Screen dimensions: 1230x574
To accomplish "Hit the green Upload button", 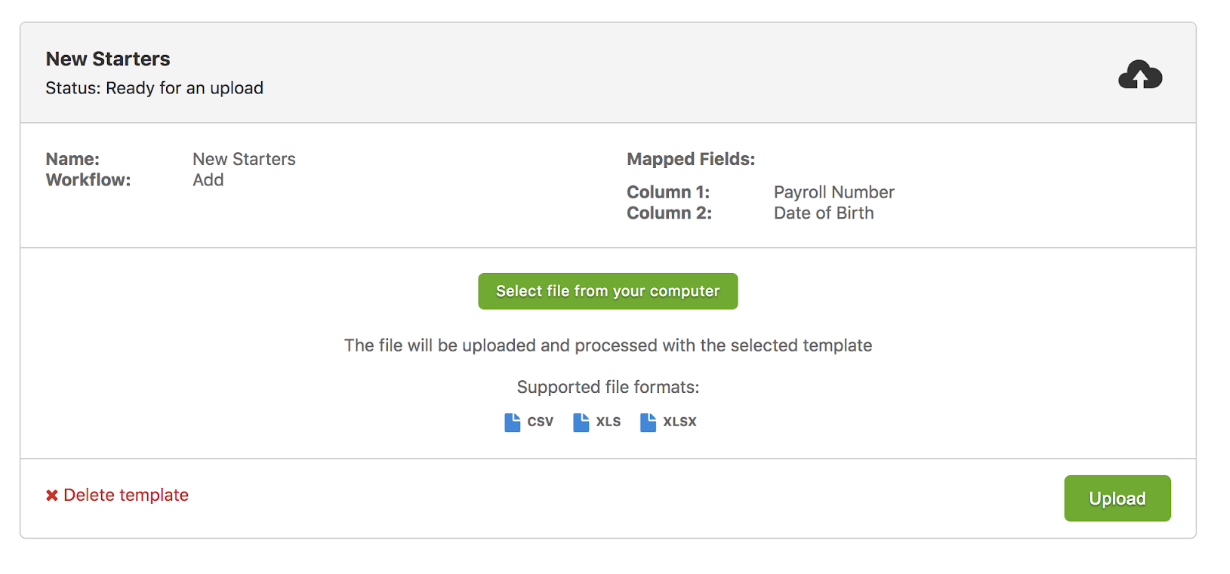I will click(x=1117, y=498).
